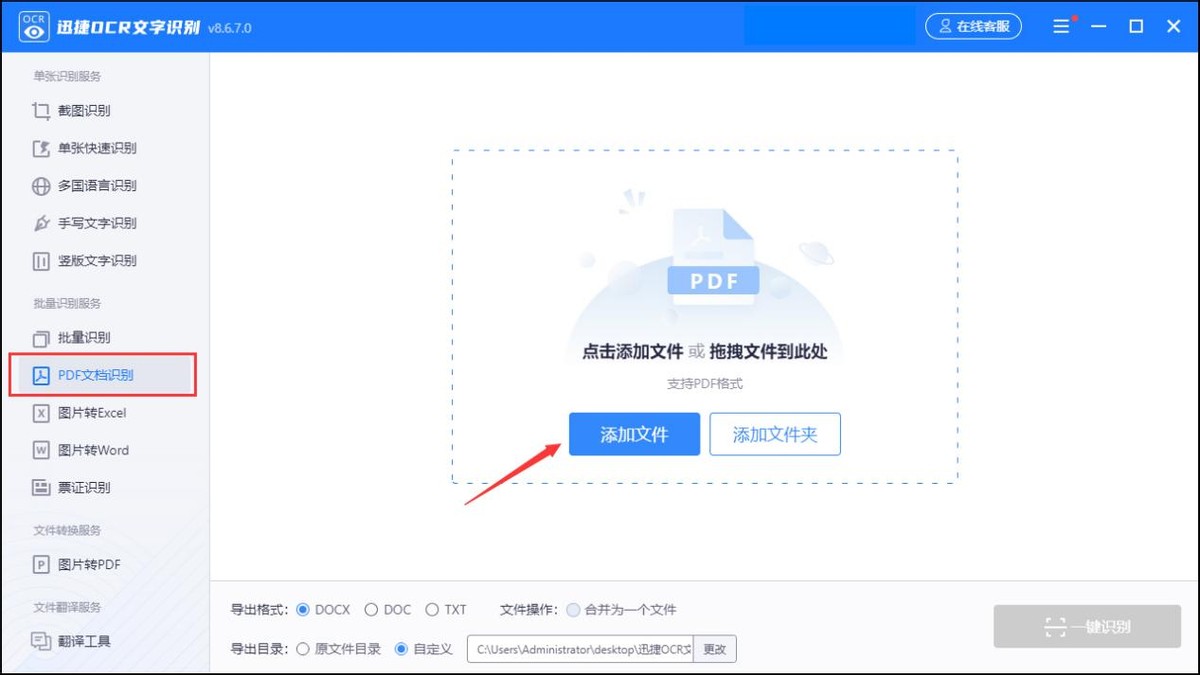Select 原文件目录 as export directory
Screen dimensions: 1200x675
[302, 648]
